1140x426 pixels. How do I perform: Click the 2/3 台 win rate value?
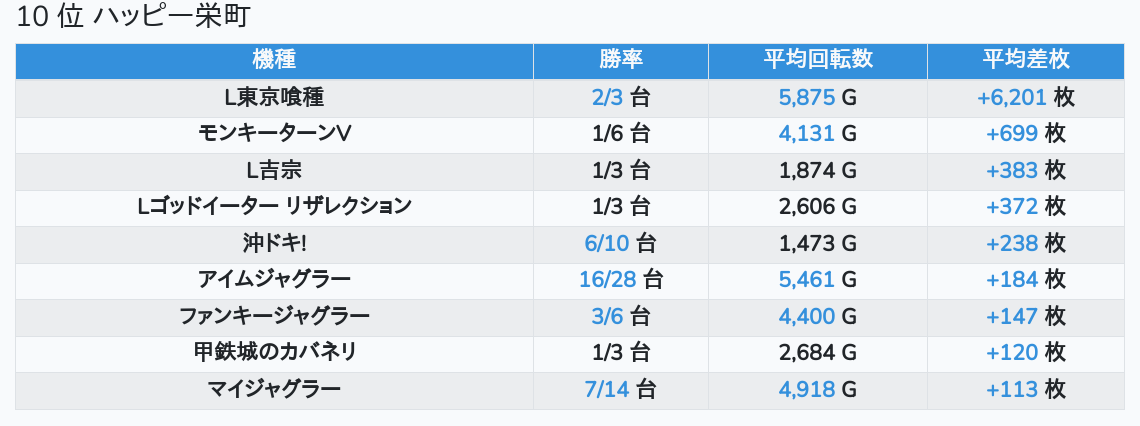pos(621,97)
